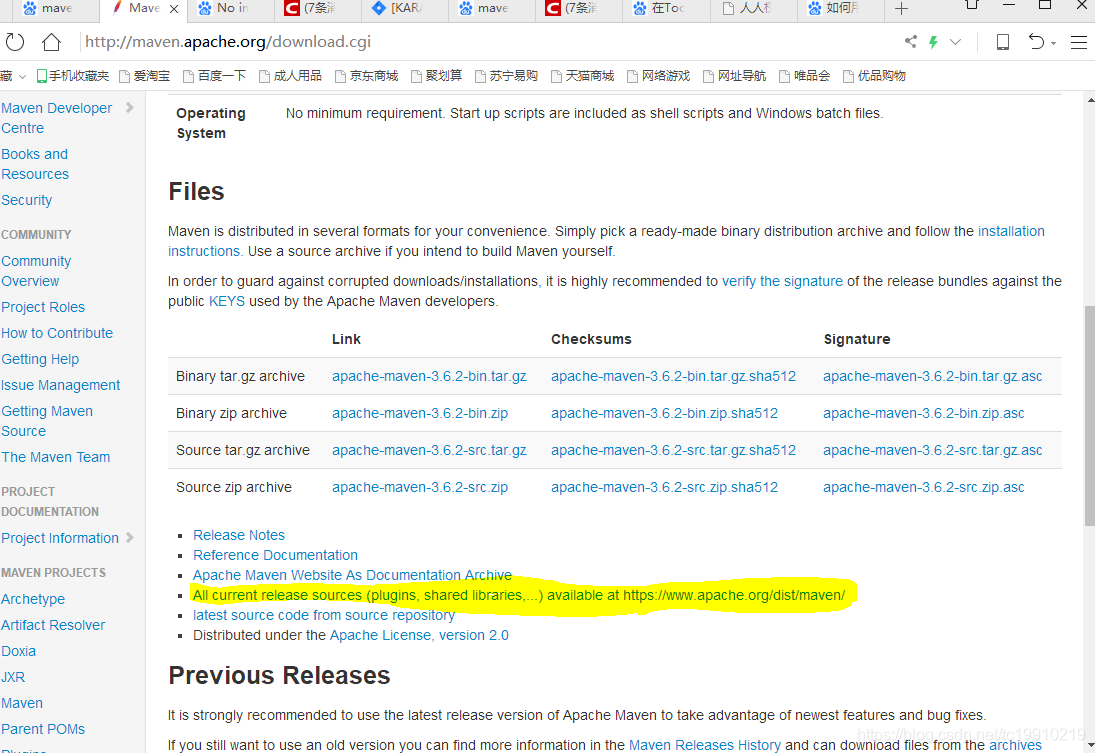
Task: Open apache-maven-3.6.2-src.zip.asc signature
Action: click(x=923, y=488)
